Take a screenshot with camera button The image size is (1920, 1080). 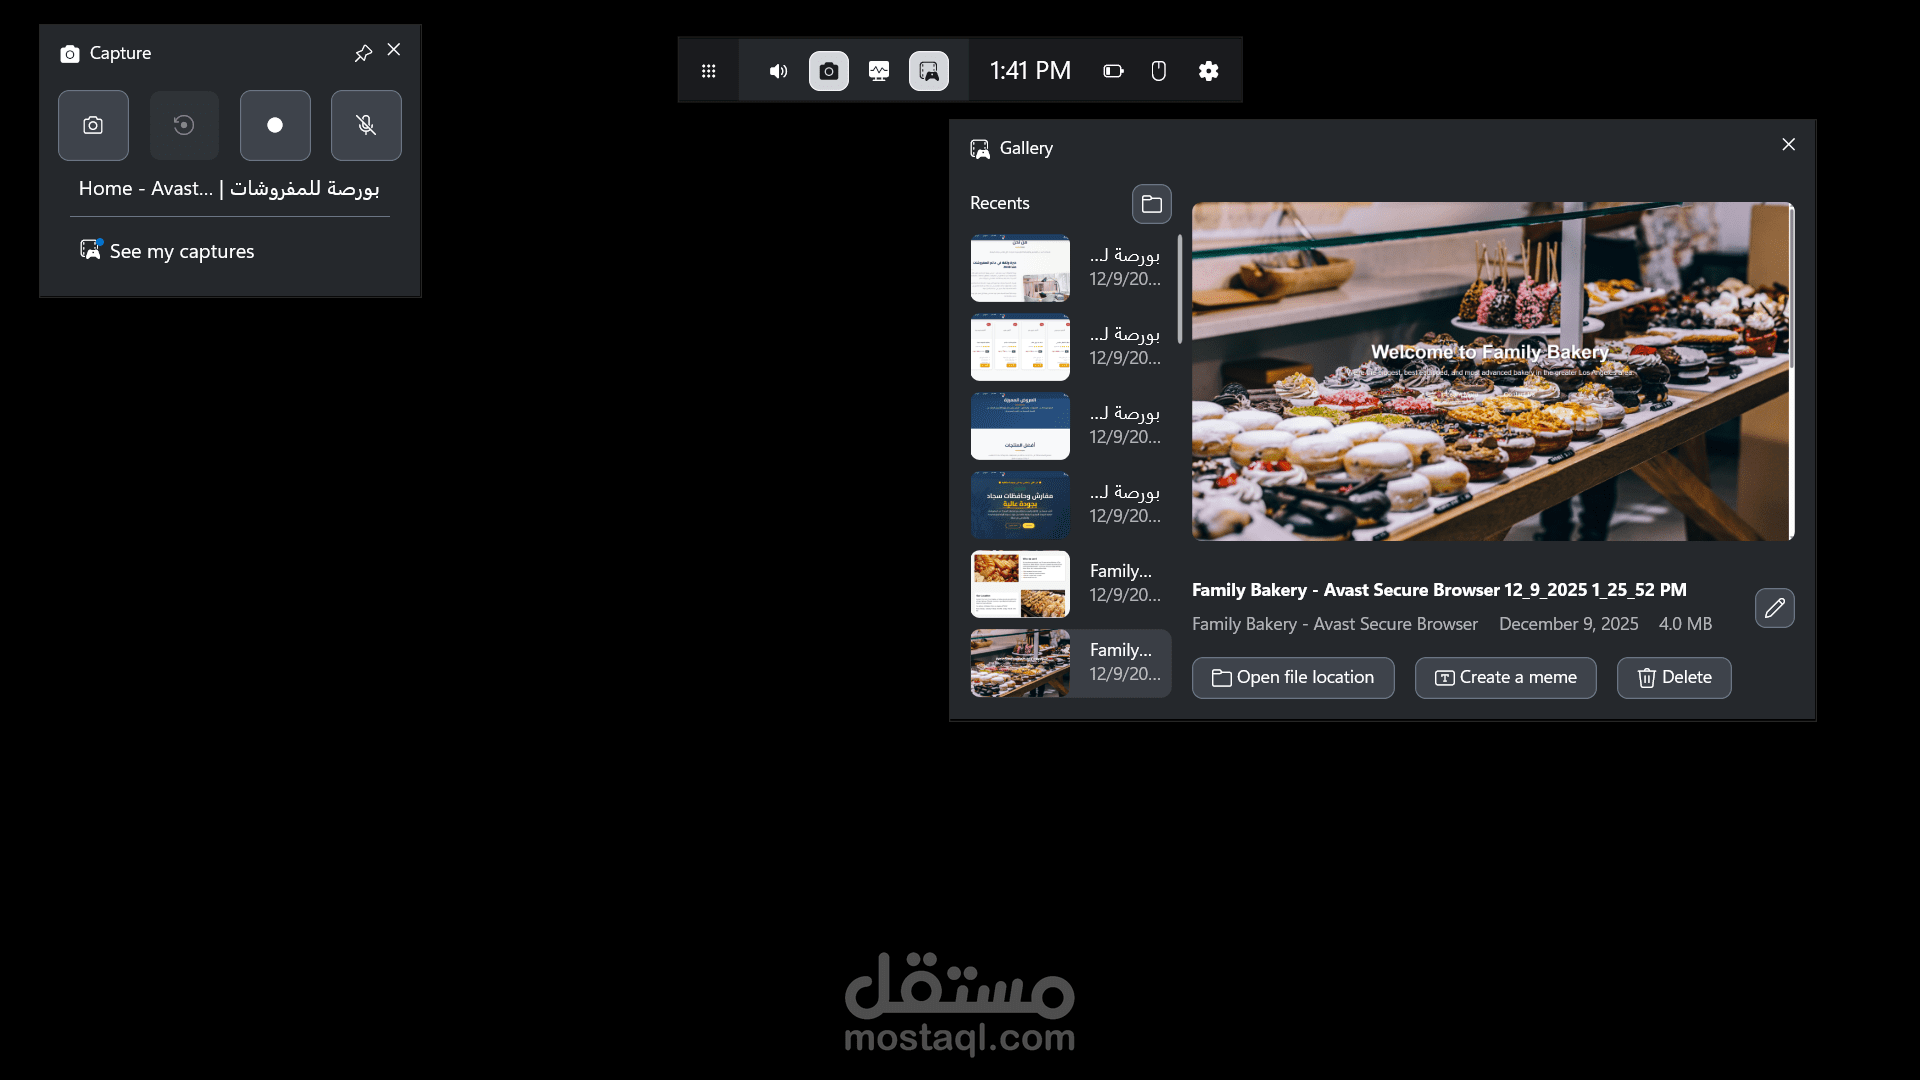click(93, 126)
